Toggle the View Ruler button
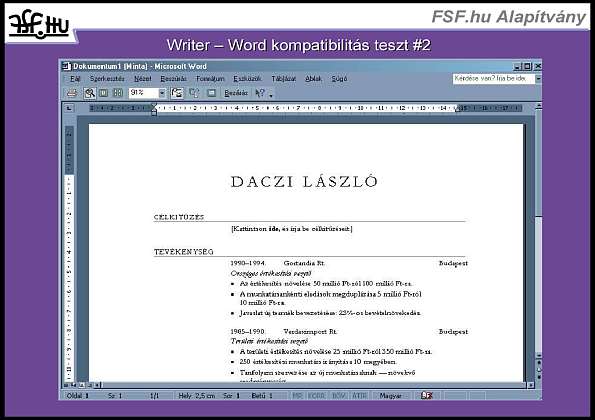Viewport: 595px width, 420px height. coord(177,93)
